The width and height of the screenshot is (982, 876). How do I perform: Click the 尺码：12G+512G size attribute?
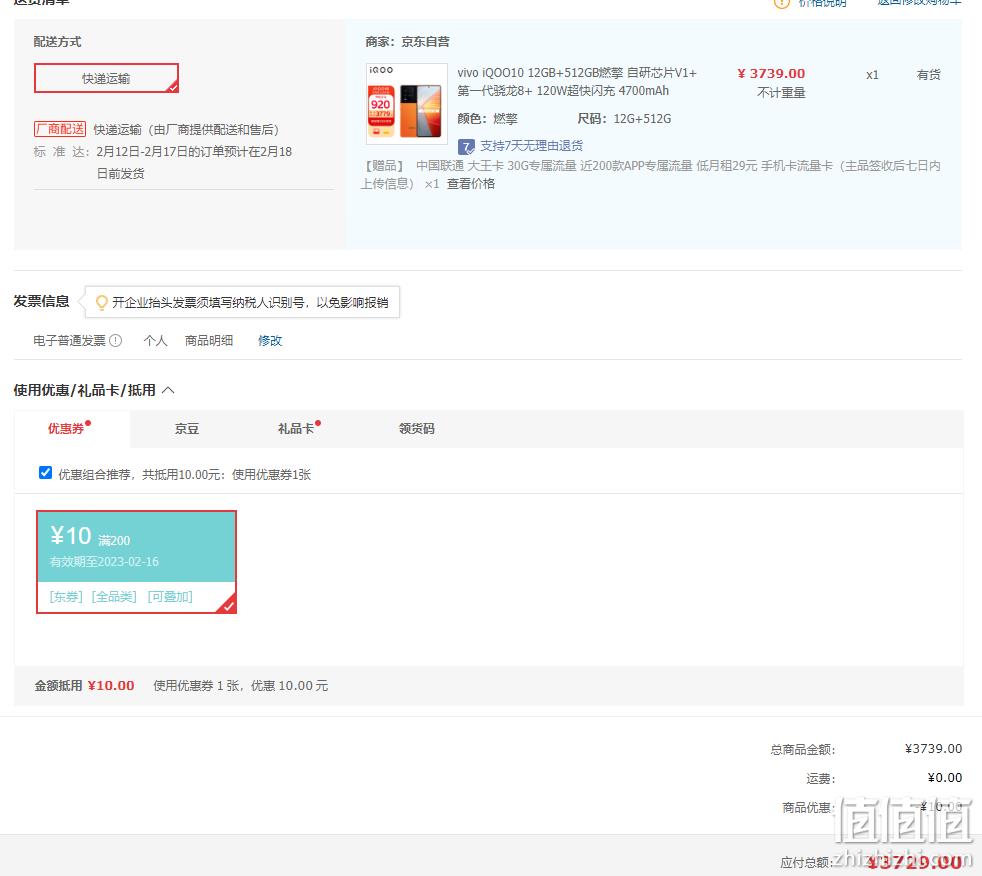click(624, 119)
